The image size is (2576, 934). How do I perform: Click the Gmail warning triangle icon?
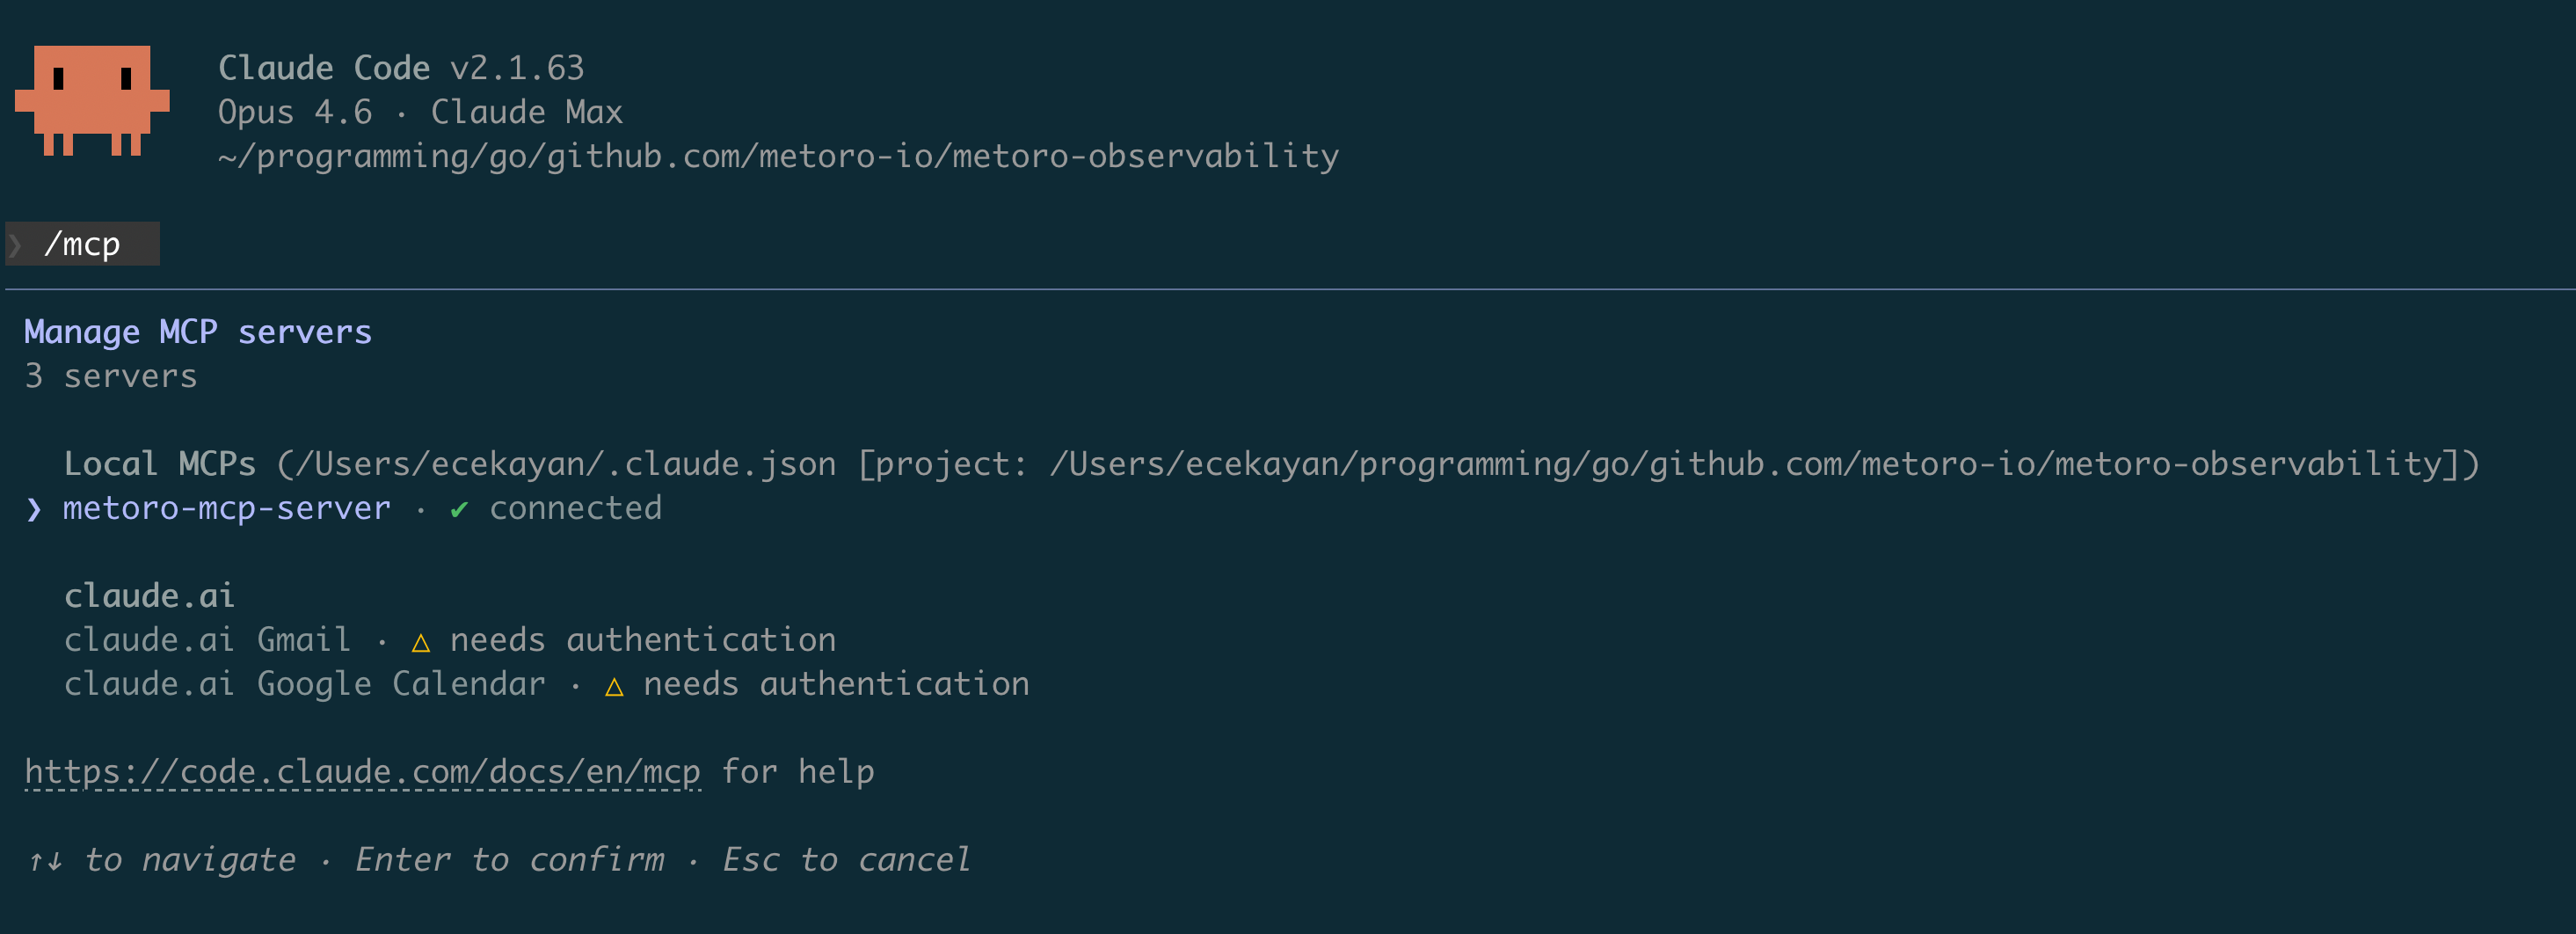click(x=421, y=642)
